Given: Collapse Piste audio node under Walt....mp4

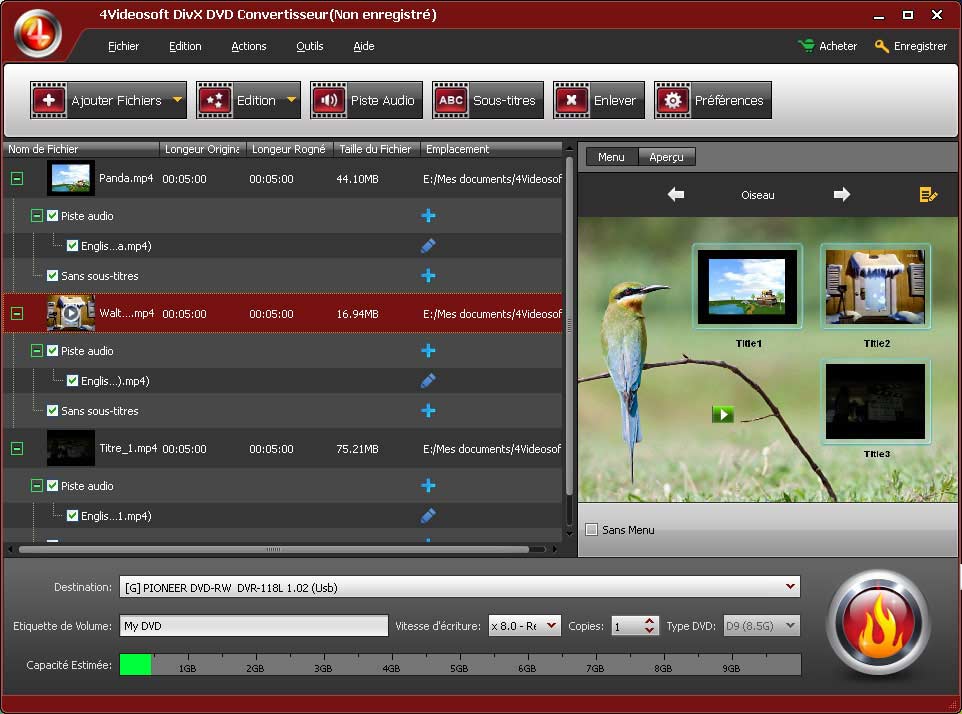Looking at the screenshot, I should coord(37,350).
